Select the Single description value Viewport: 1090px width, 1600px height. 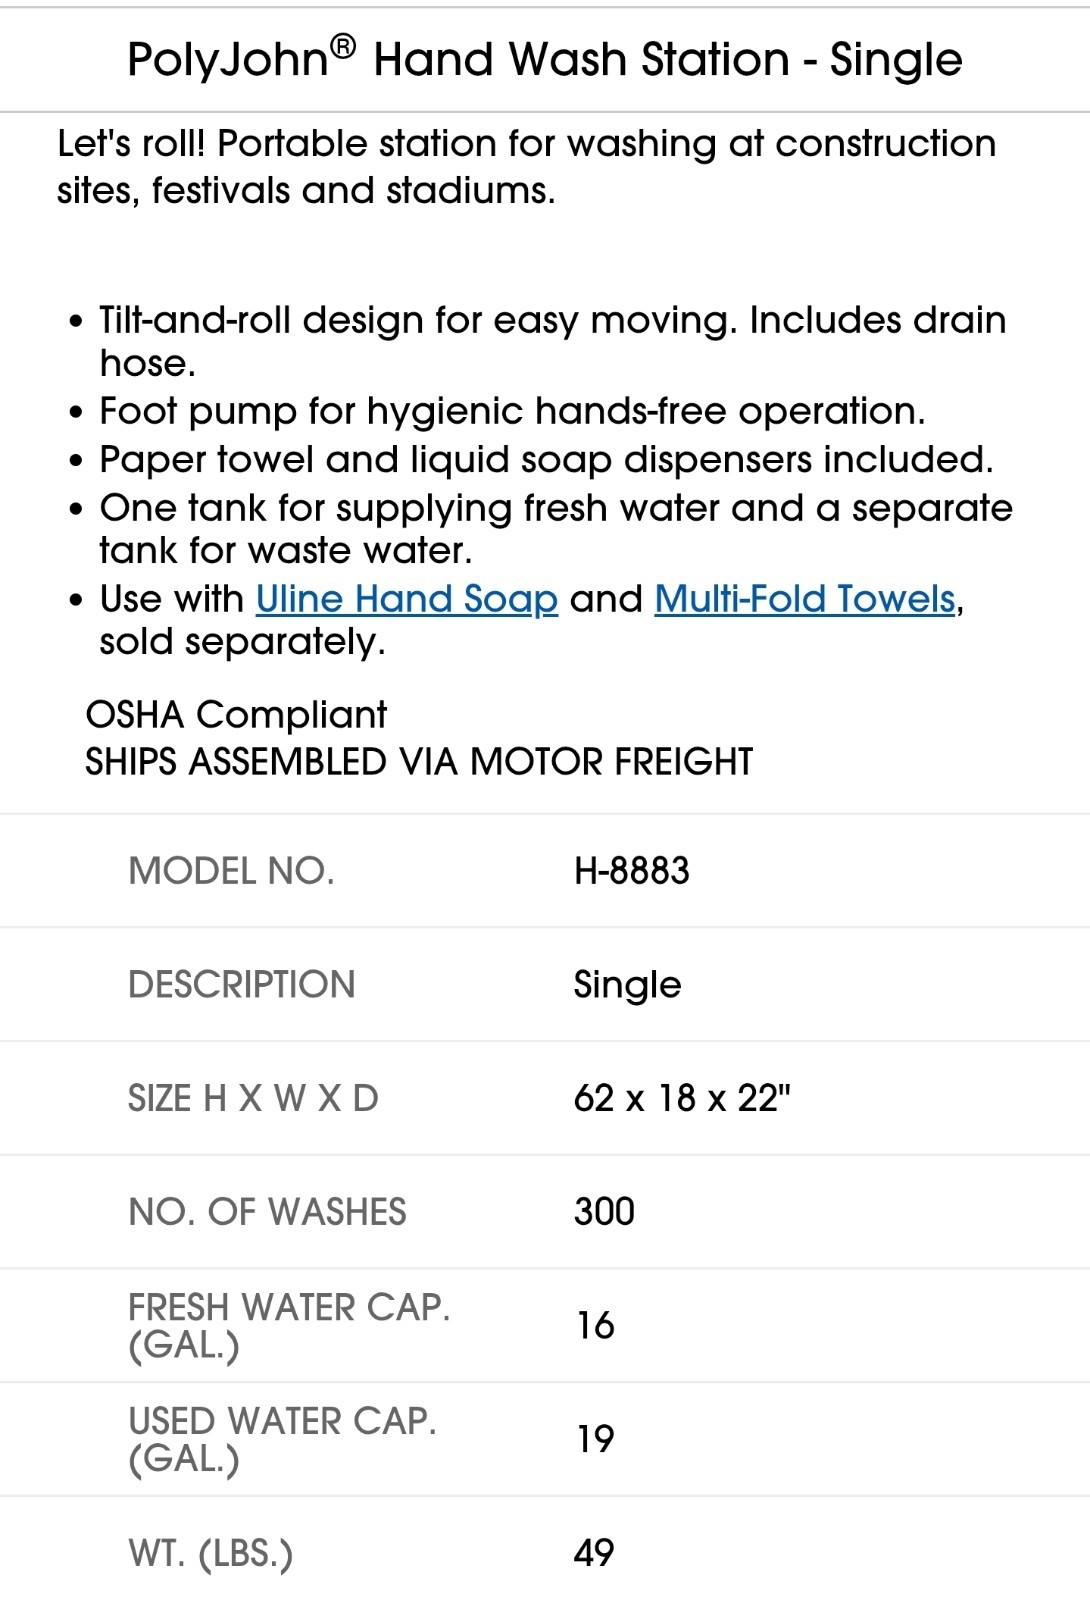coord(627,985)
